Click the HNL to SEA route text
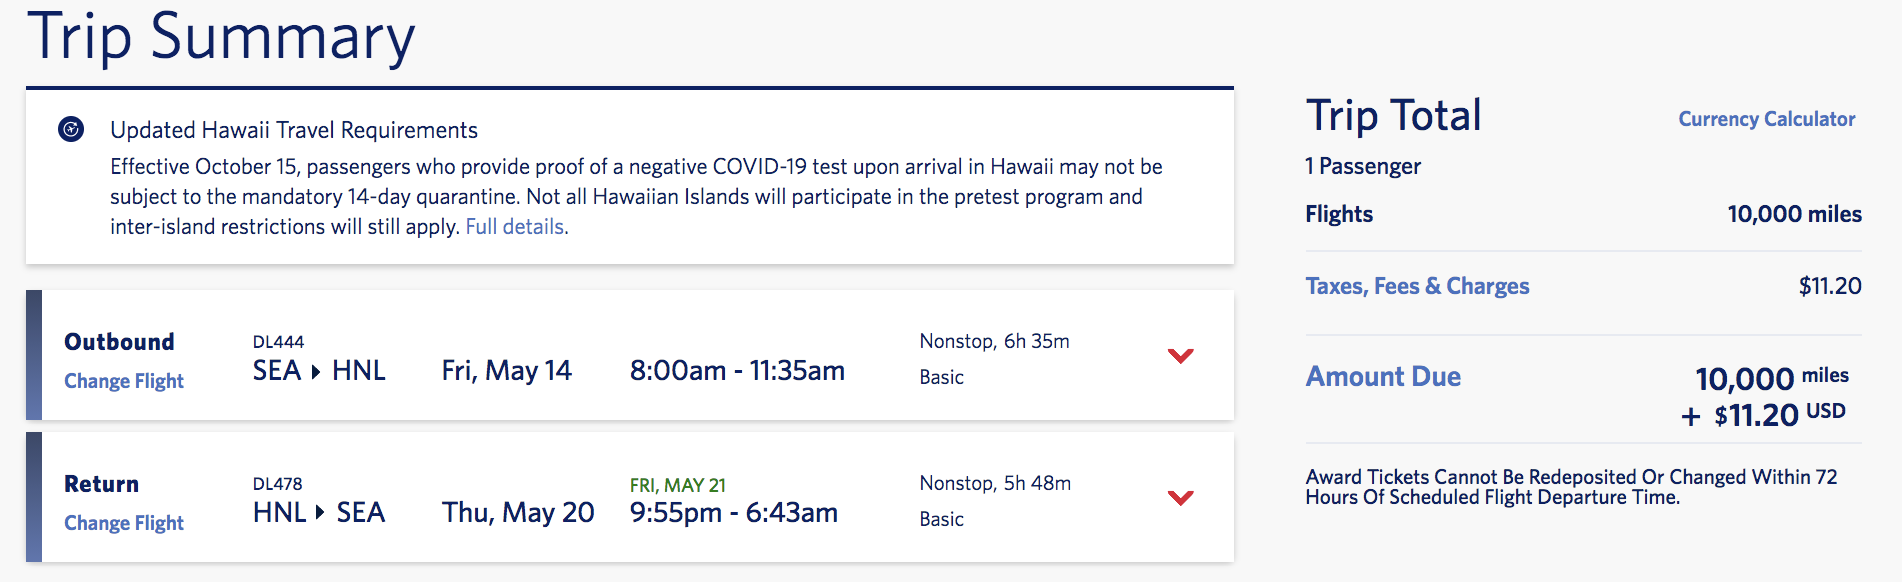The height and width of the screenshot is (582, 1902). (318, 512)
